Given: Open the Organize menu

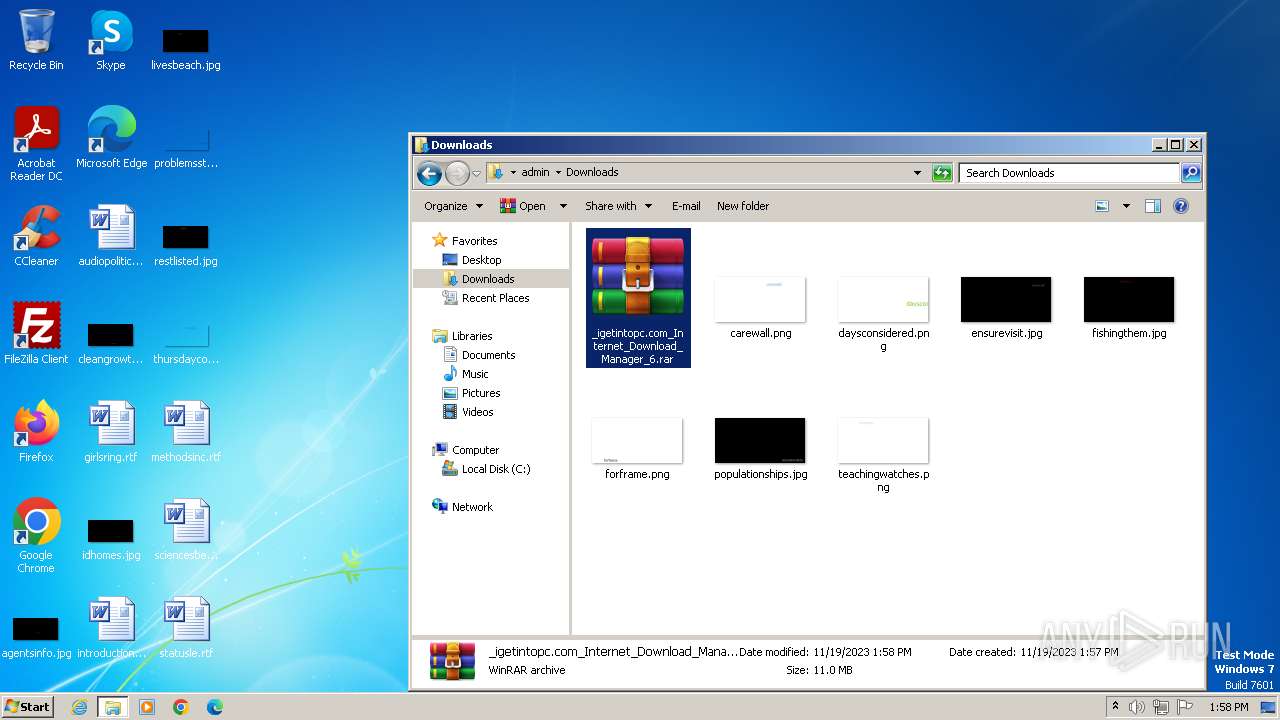Looking at the screenshot, I should 453,206.
